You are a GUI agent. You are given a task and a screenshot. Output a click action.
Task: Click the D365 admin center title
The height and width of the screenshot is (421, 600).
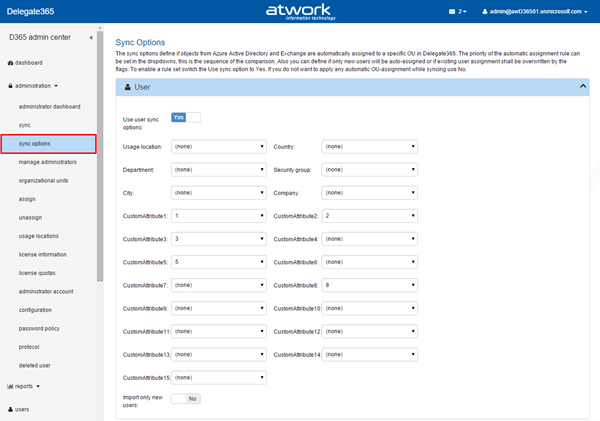click(40, 37)
